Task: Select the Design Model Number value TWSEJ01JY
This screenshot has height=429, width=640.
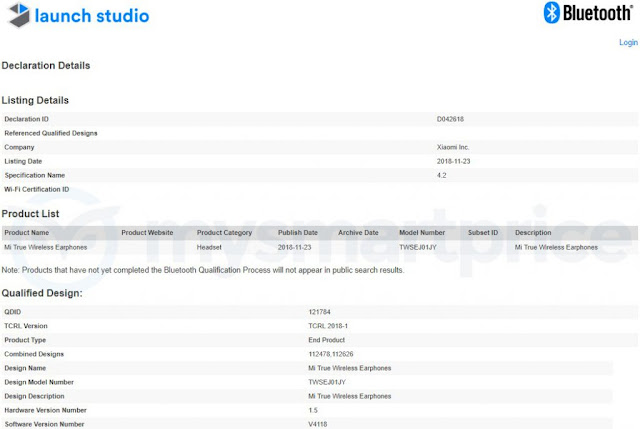Action: [327, 382]
